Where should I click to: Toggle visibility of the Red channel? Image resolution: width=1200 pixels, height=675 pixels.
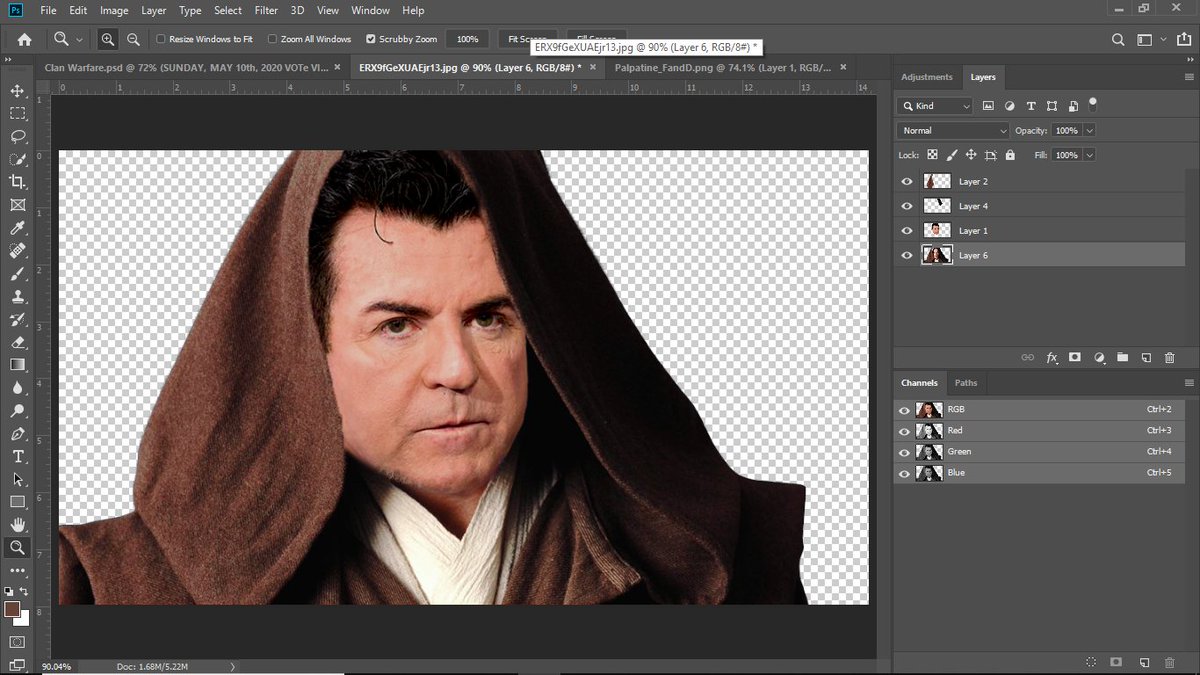(x=905, y=431)
